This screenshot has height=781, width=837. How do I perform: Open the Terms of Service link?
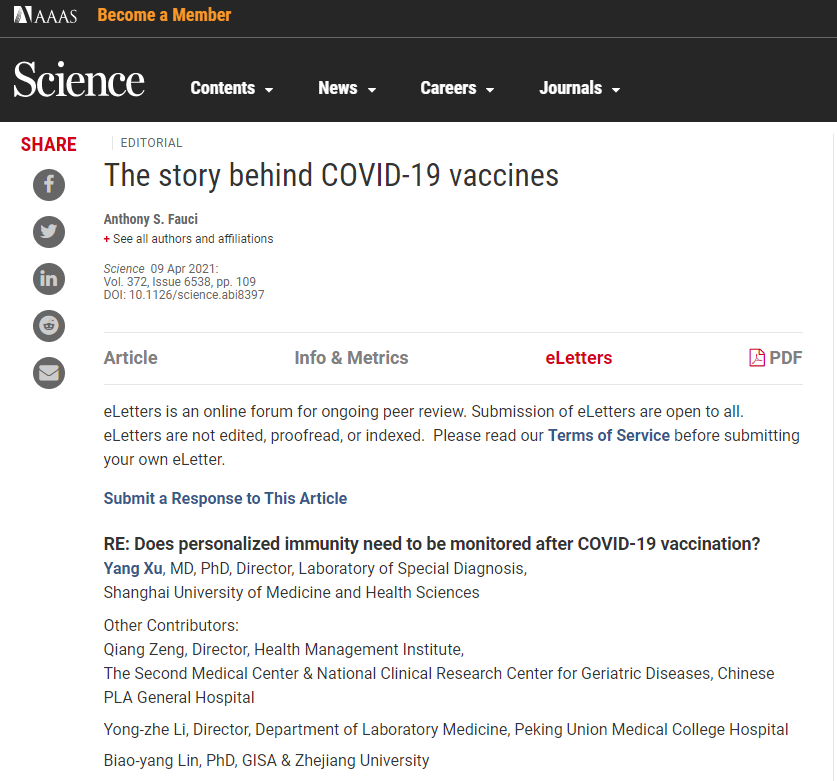coord(608,436)
